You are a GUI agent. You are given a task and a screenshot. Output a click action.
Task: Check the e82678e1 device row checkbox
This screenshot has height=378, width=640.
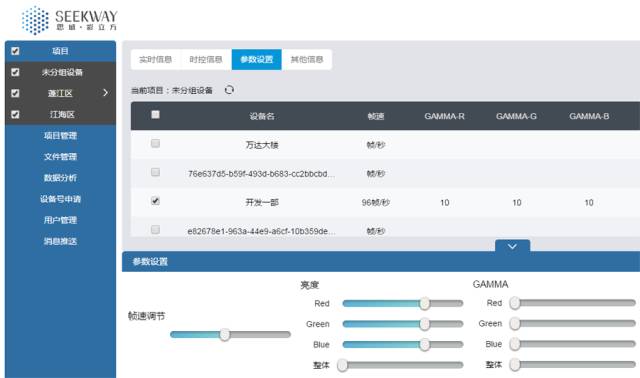(x=155, y=229)
